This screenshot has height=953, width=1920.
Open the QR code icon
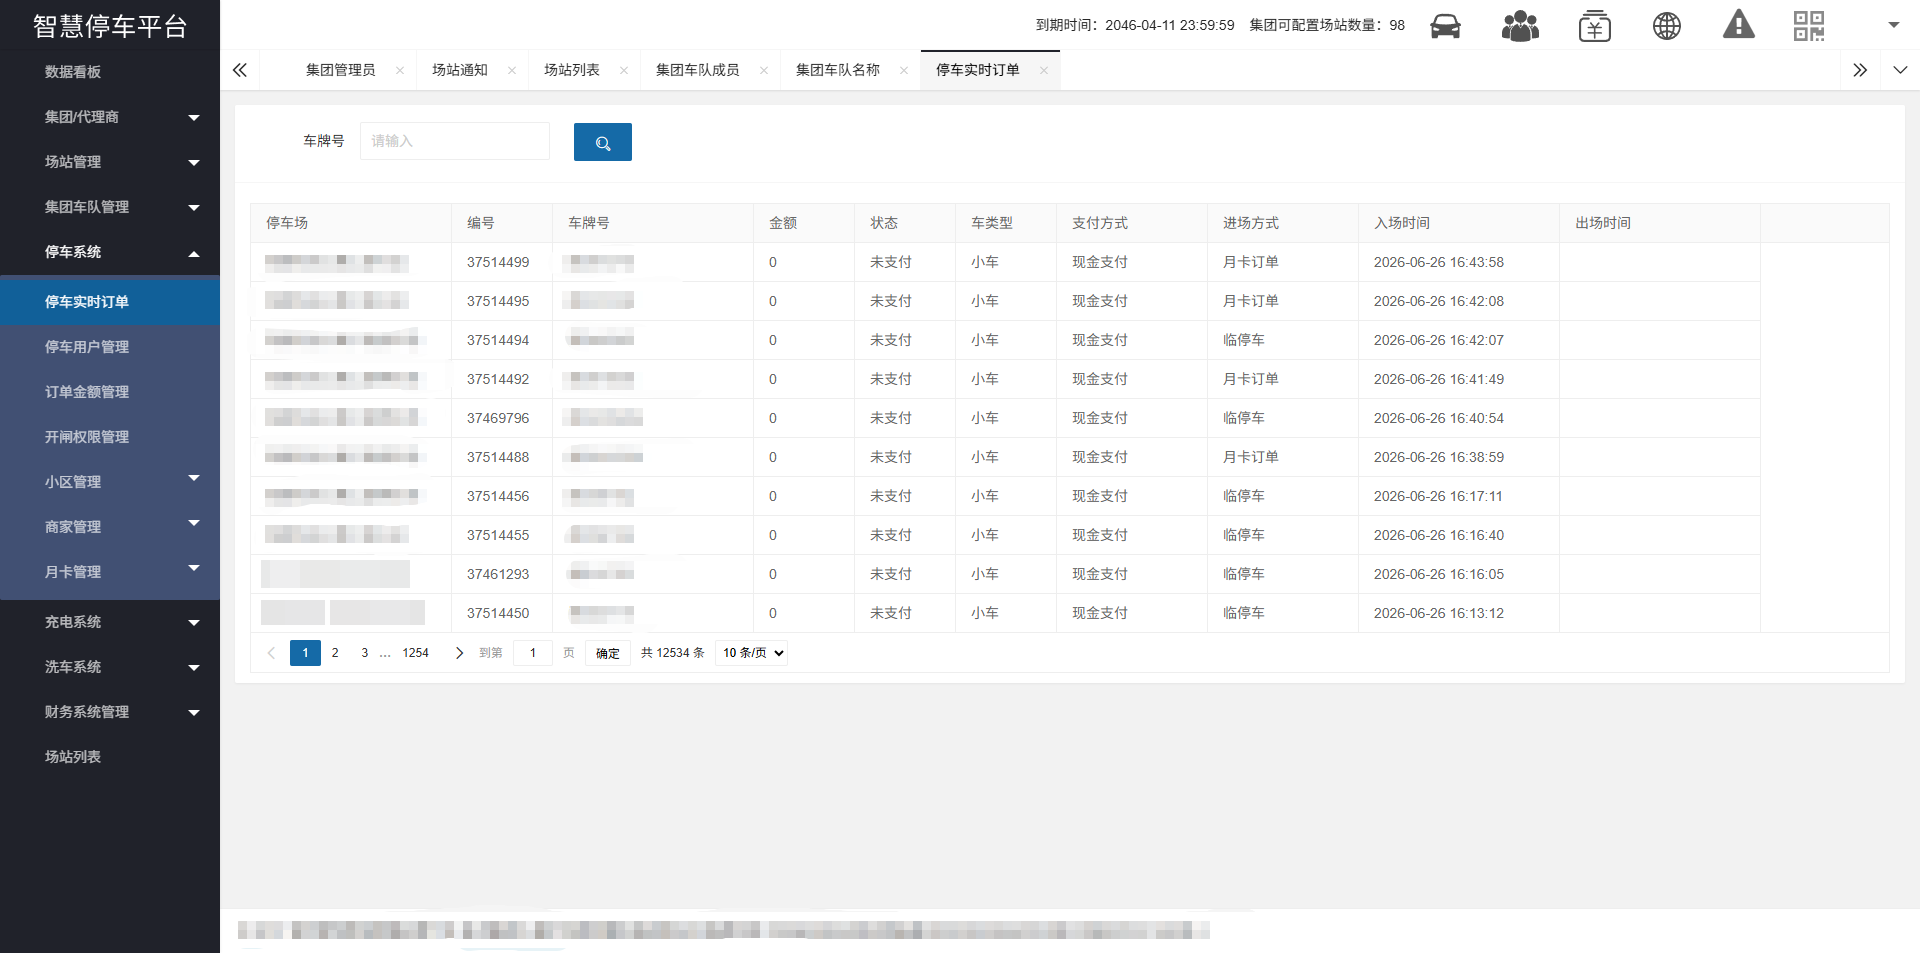coord(1809,26)
